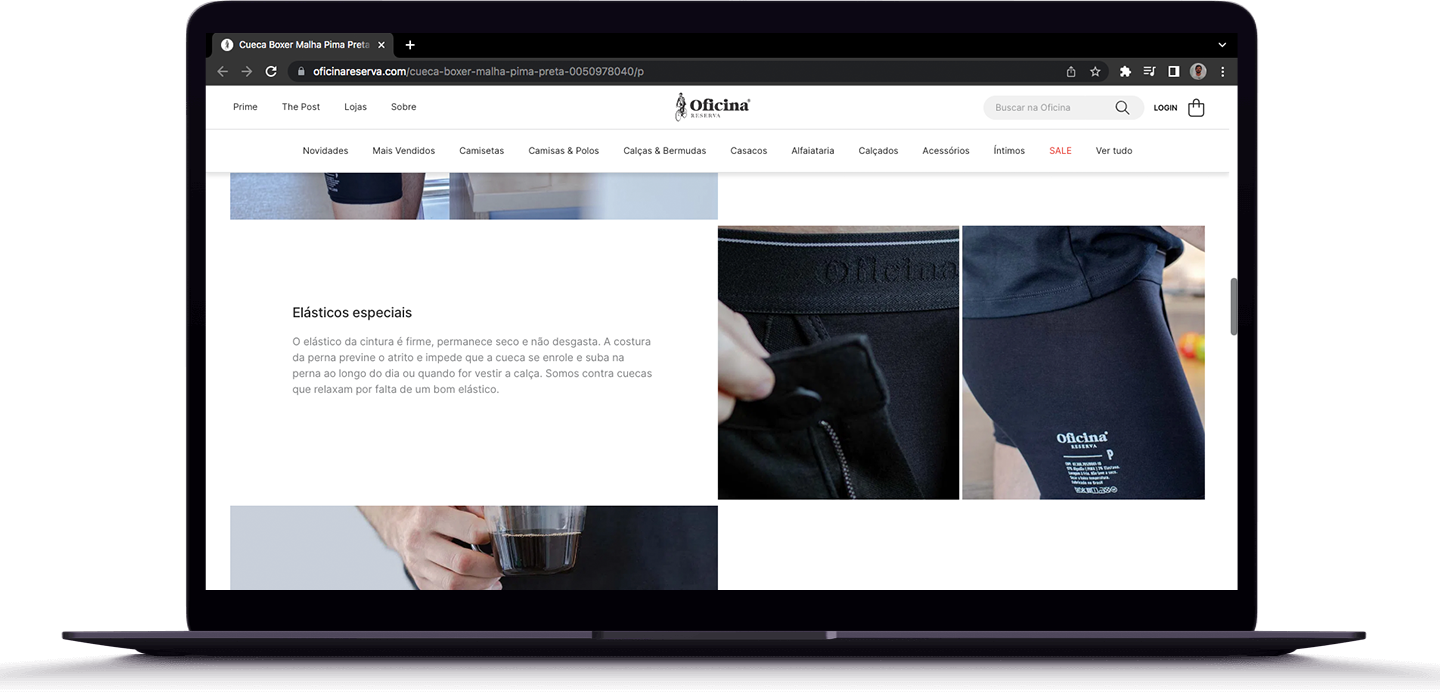Open the Alfaiataria menu

click(813, 151)
